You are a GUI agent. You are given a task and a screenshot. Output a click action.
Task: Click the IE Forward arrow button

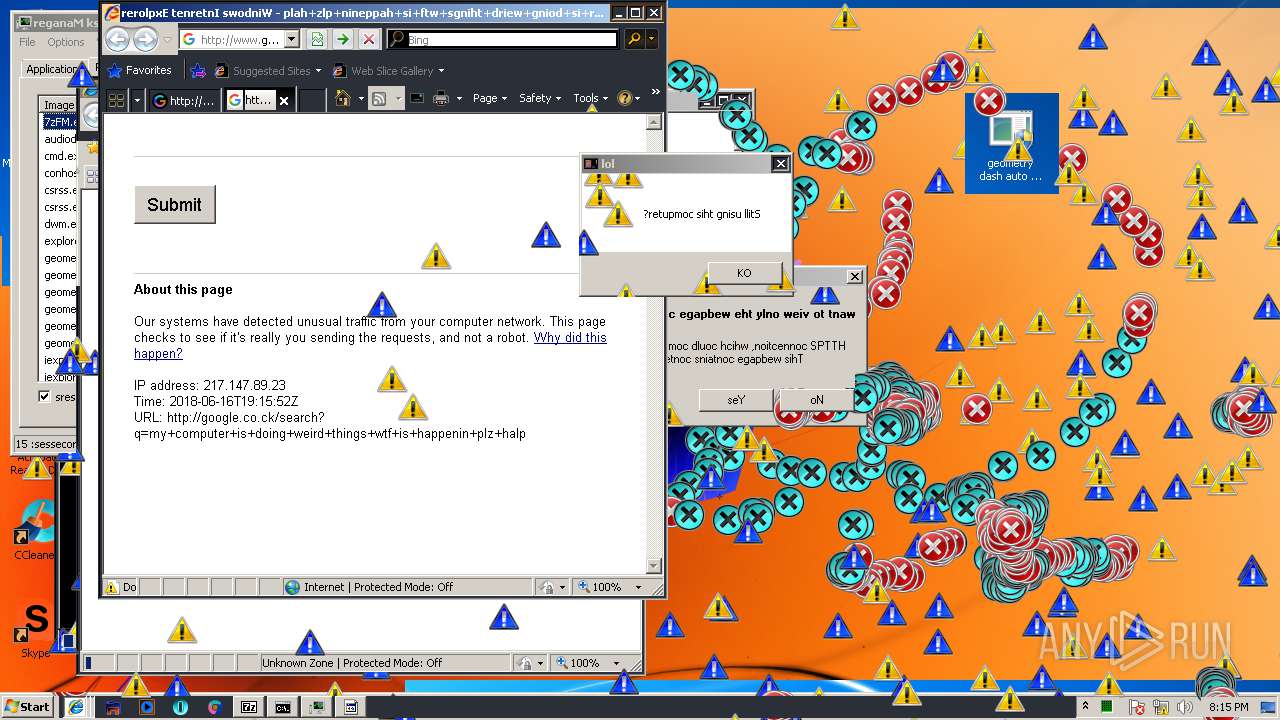point(145,39)
